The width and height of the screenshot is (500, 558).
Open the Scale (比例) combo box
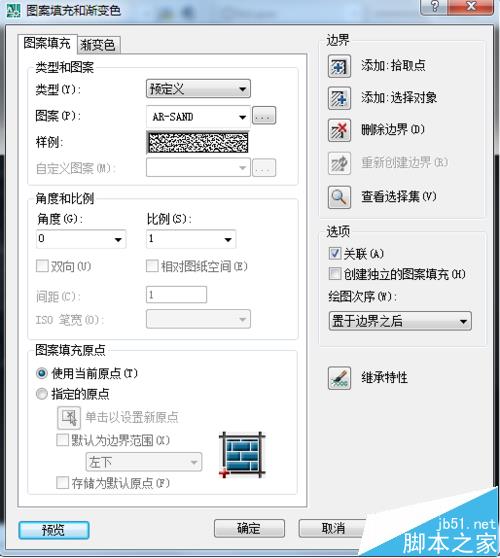(x=191, y=239)
